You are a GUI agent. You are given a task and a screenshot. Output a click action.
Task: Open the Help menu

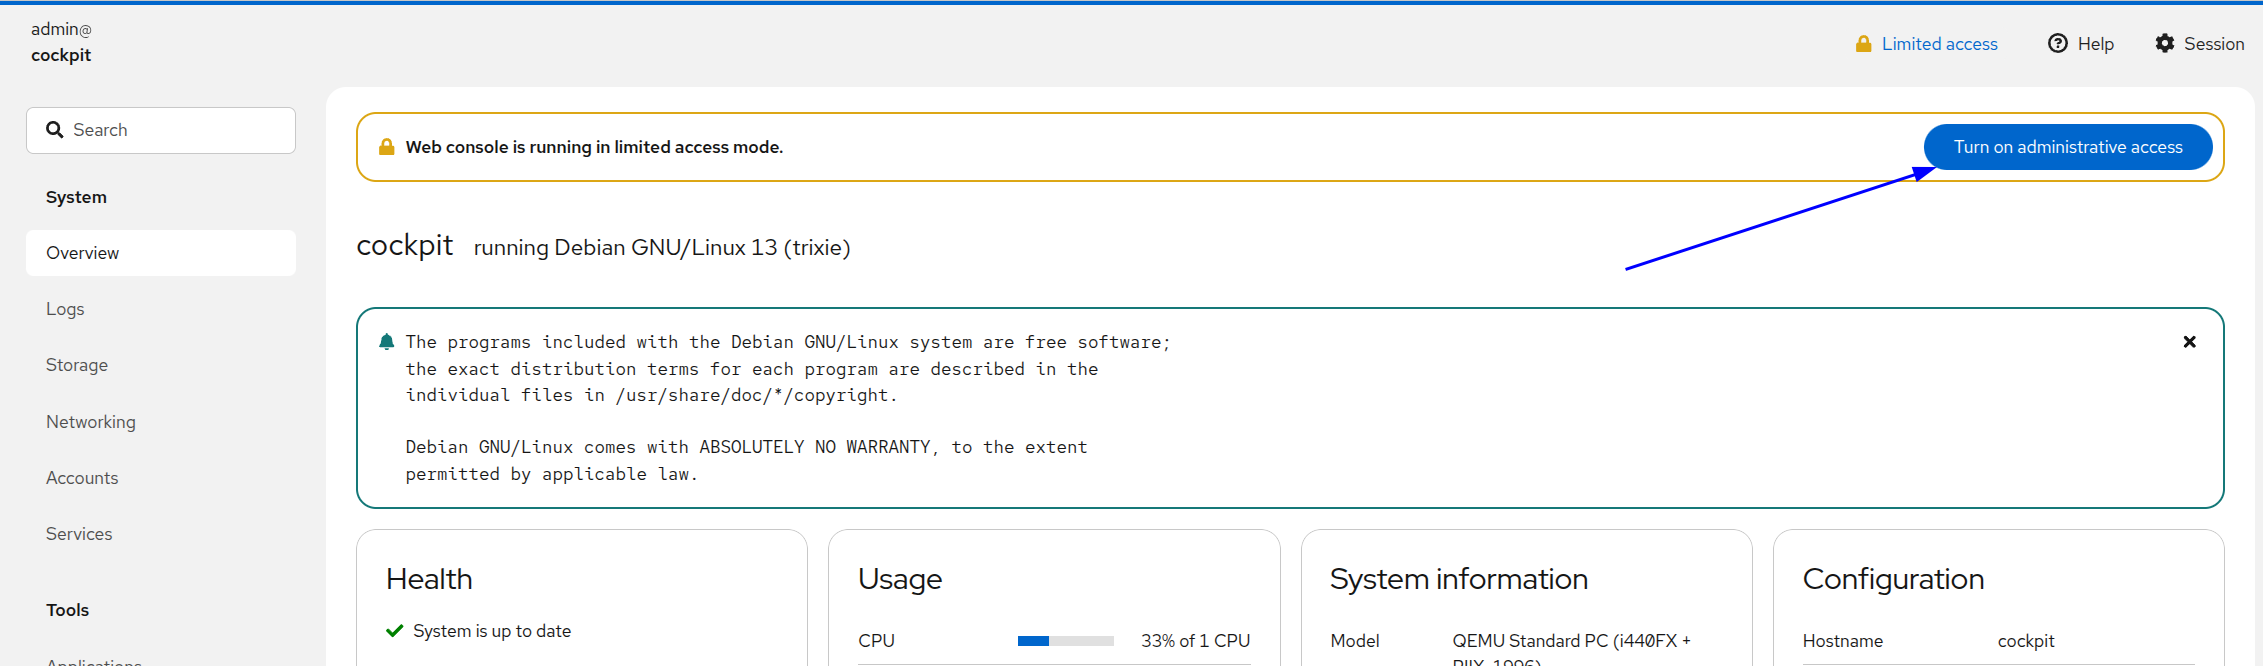click(x=2081, y=44)
